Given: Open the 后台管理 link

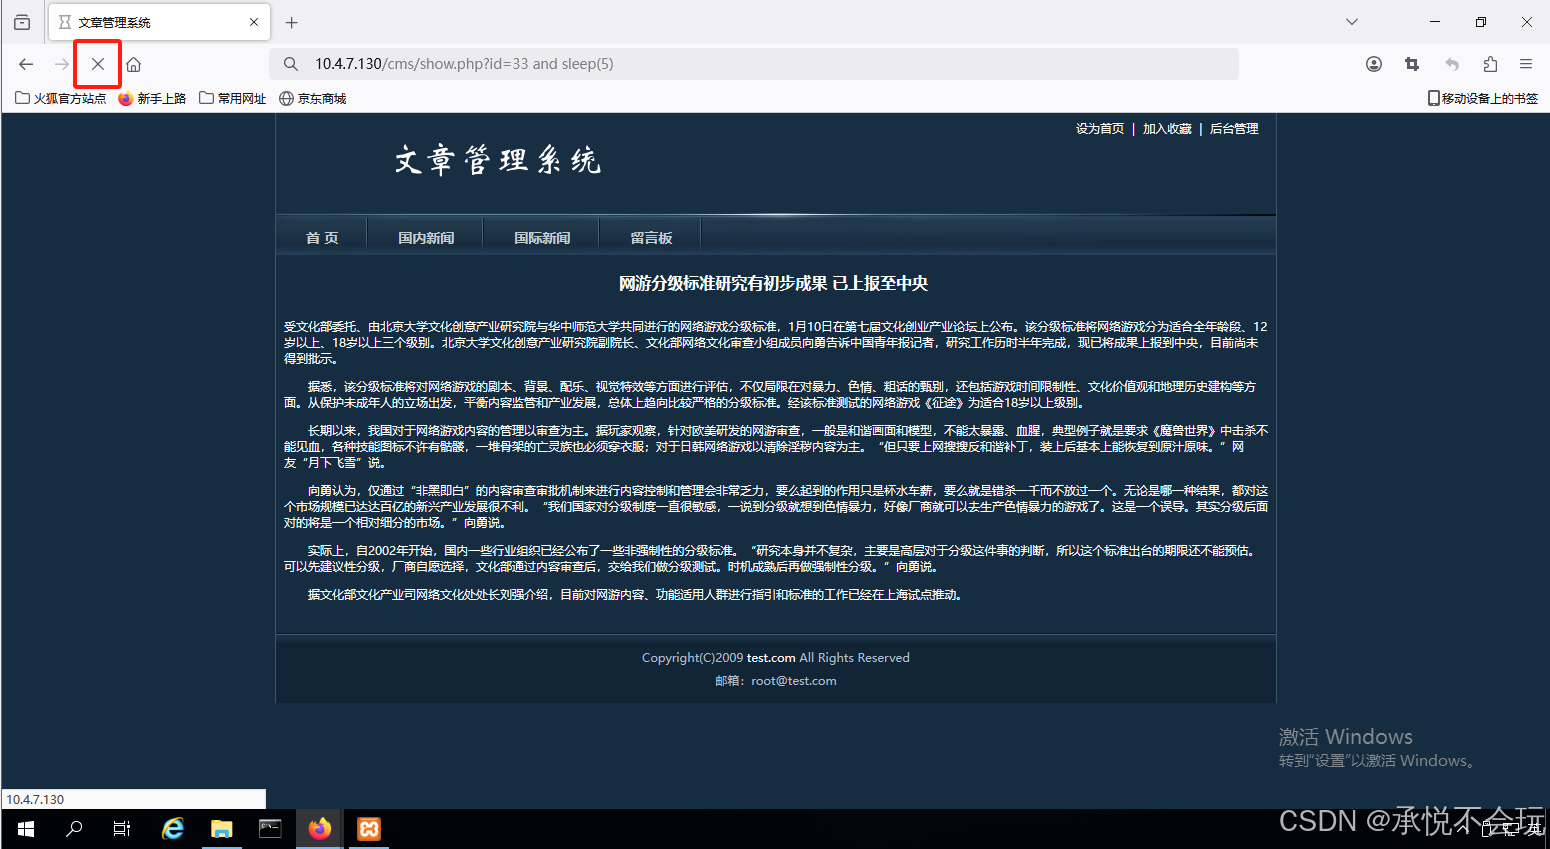Looking at the screenshot, I should (1234, 129).
